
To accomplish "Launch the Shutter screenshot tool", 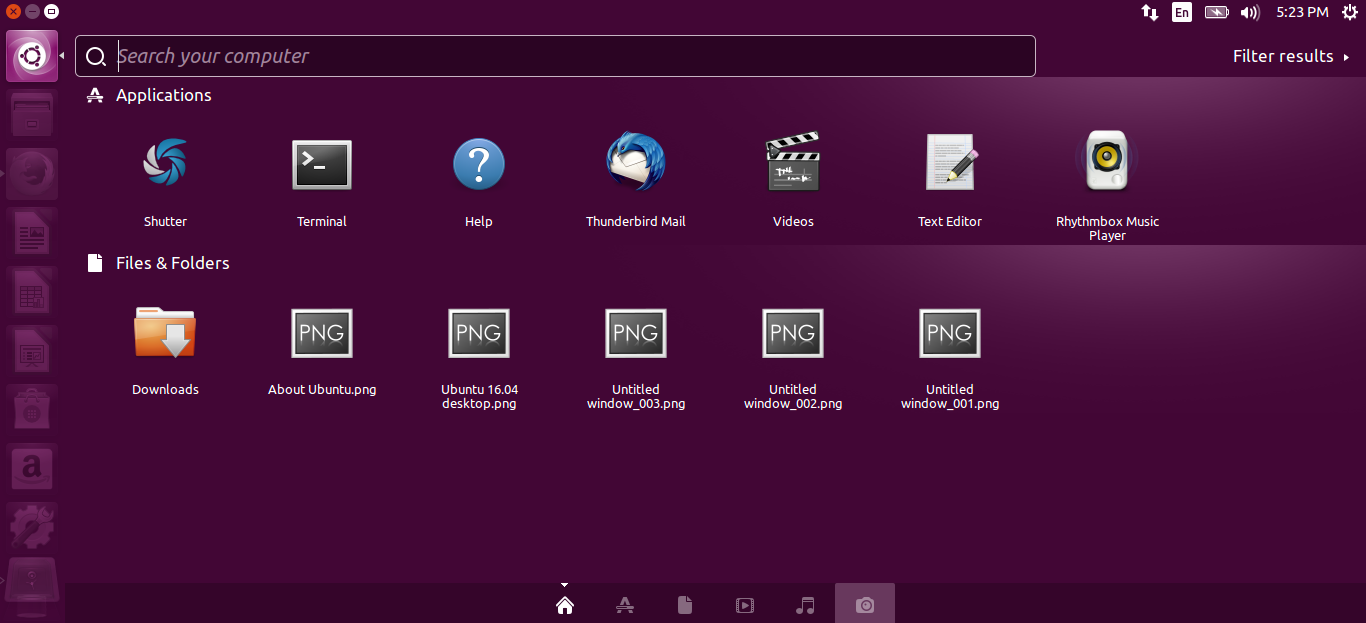I will pyautogui.click(x=165, y=163).
